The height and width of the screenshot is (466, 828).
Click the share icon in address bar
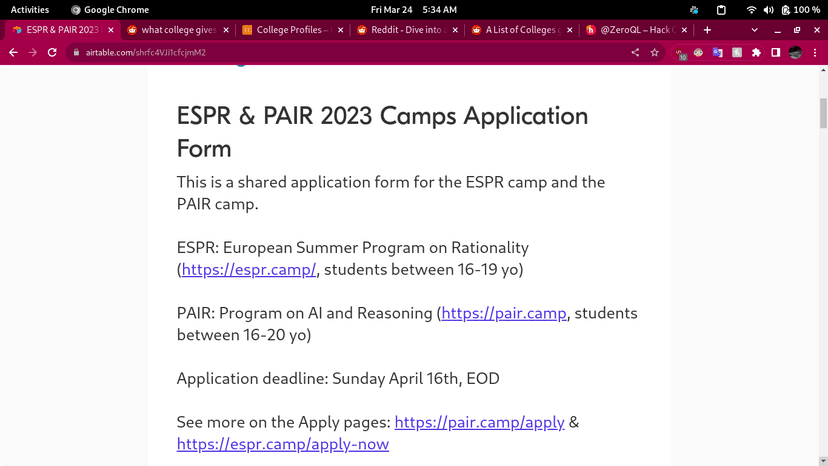(635, 52)
